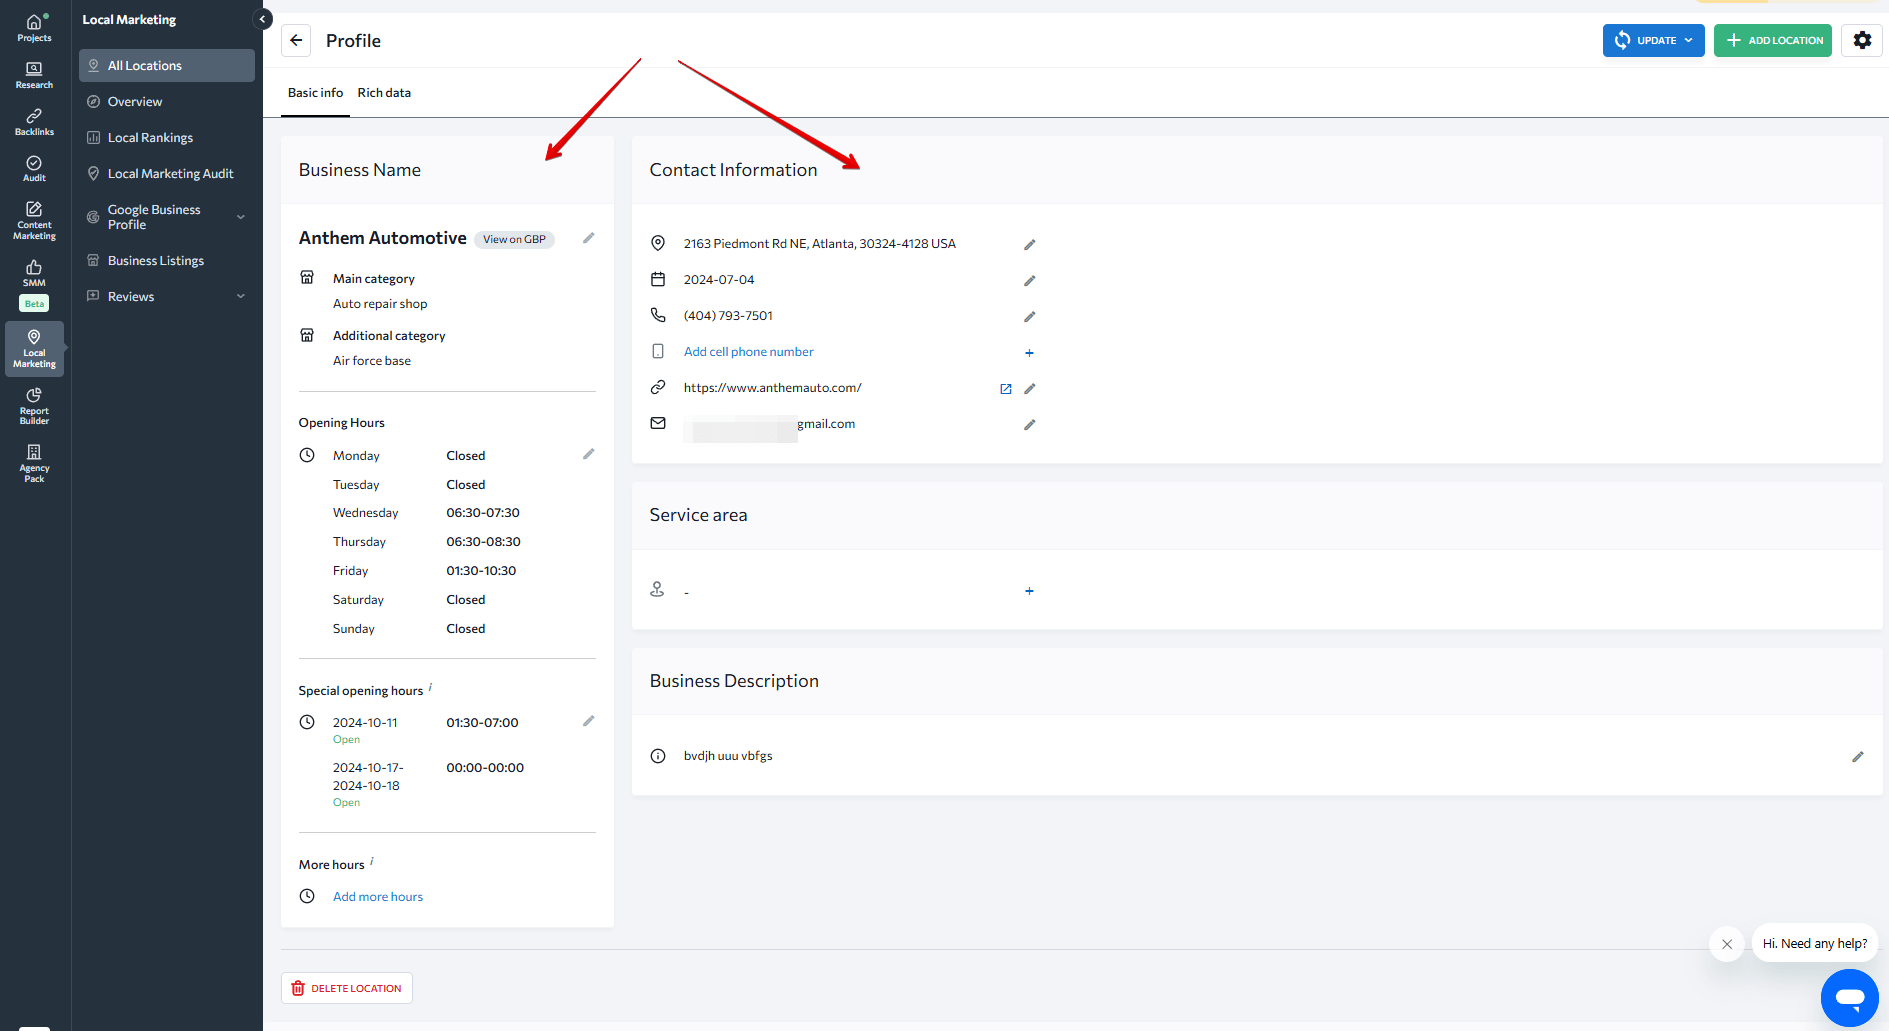
Task: Edit the business description text
Action: (x=1858, y=756)
